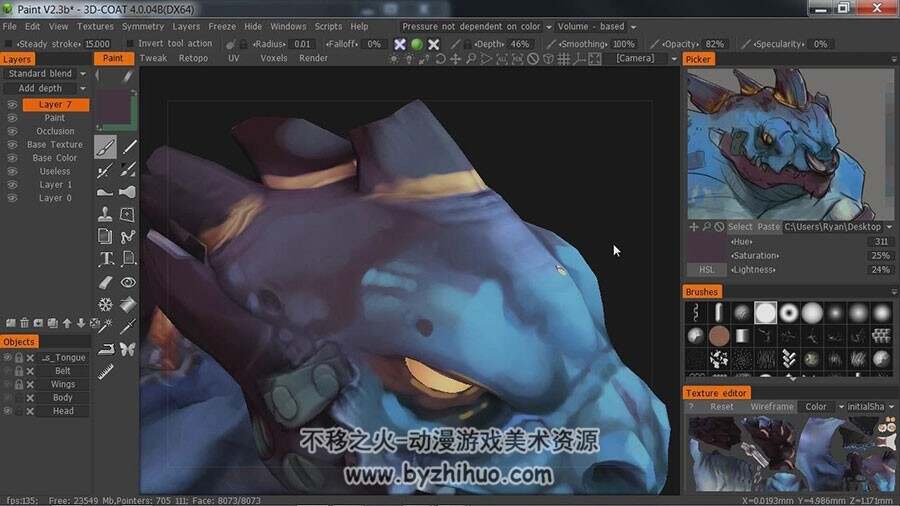Click the picker panel magnifier icon
The height and width of the screenshot is (506, 900).
[707, 227]
